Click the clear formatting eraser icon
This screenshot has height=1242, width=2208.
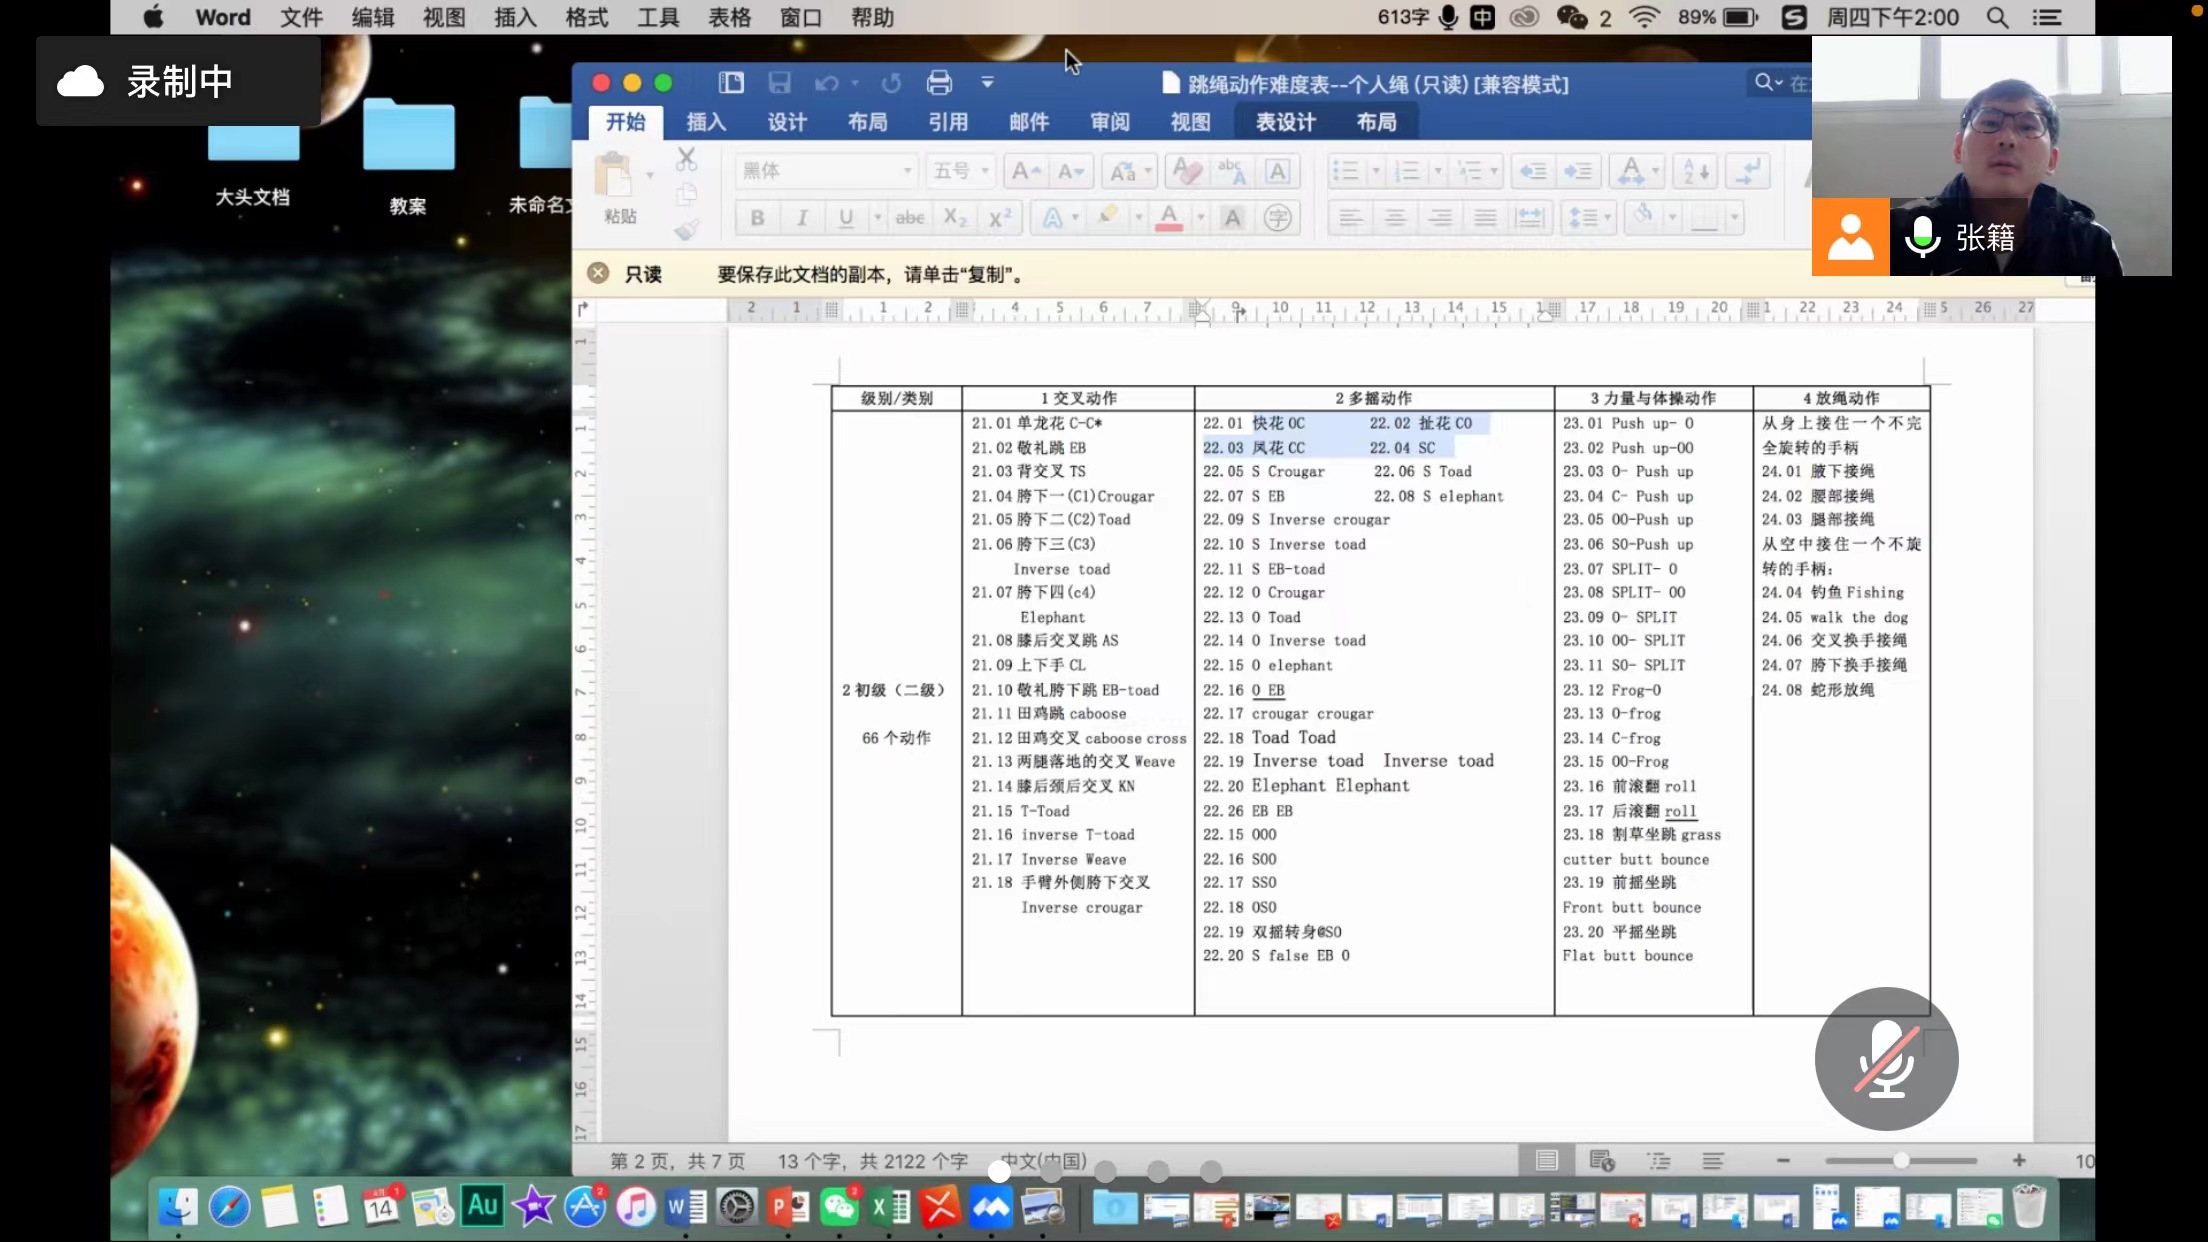pyautogui.click(x=1187, y=172)
